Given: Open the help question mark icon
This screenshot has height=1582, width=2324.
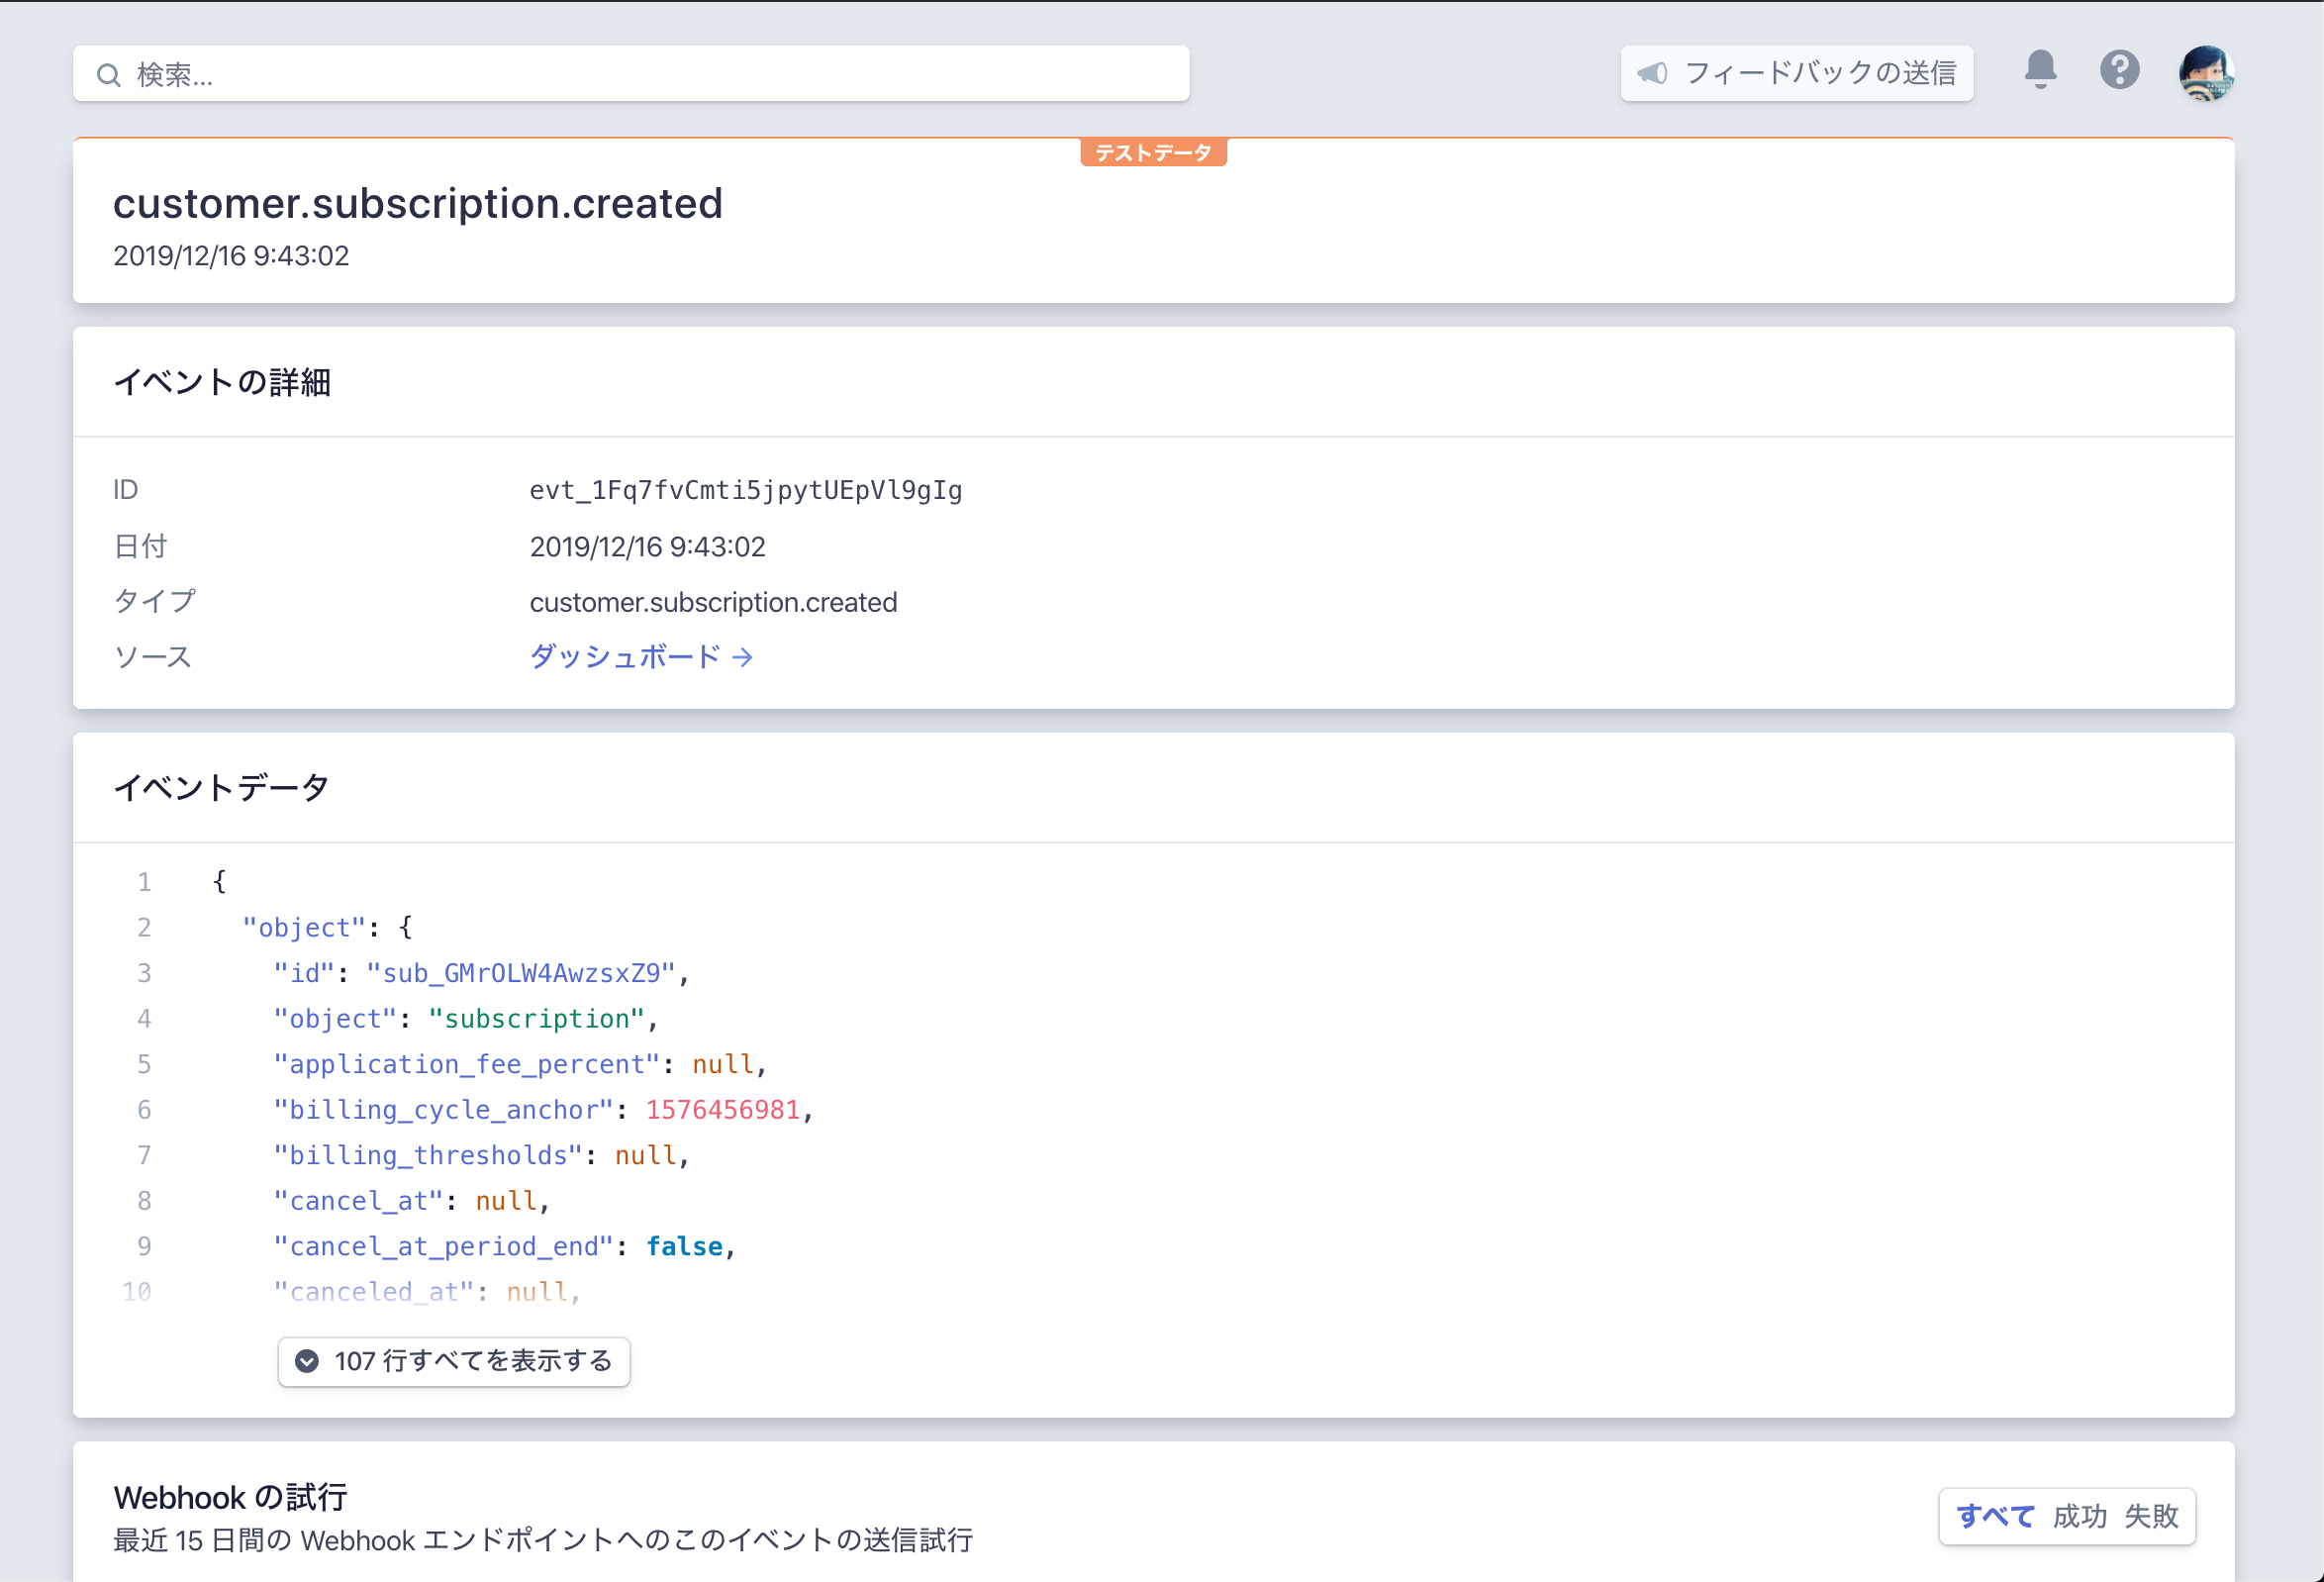Looking at the screenshot, I should (x=2119, y=70).
